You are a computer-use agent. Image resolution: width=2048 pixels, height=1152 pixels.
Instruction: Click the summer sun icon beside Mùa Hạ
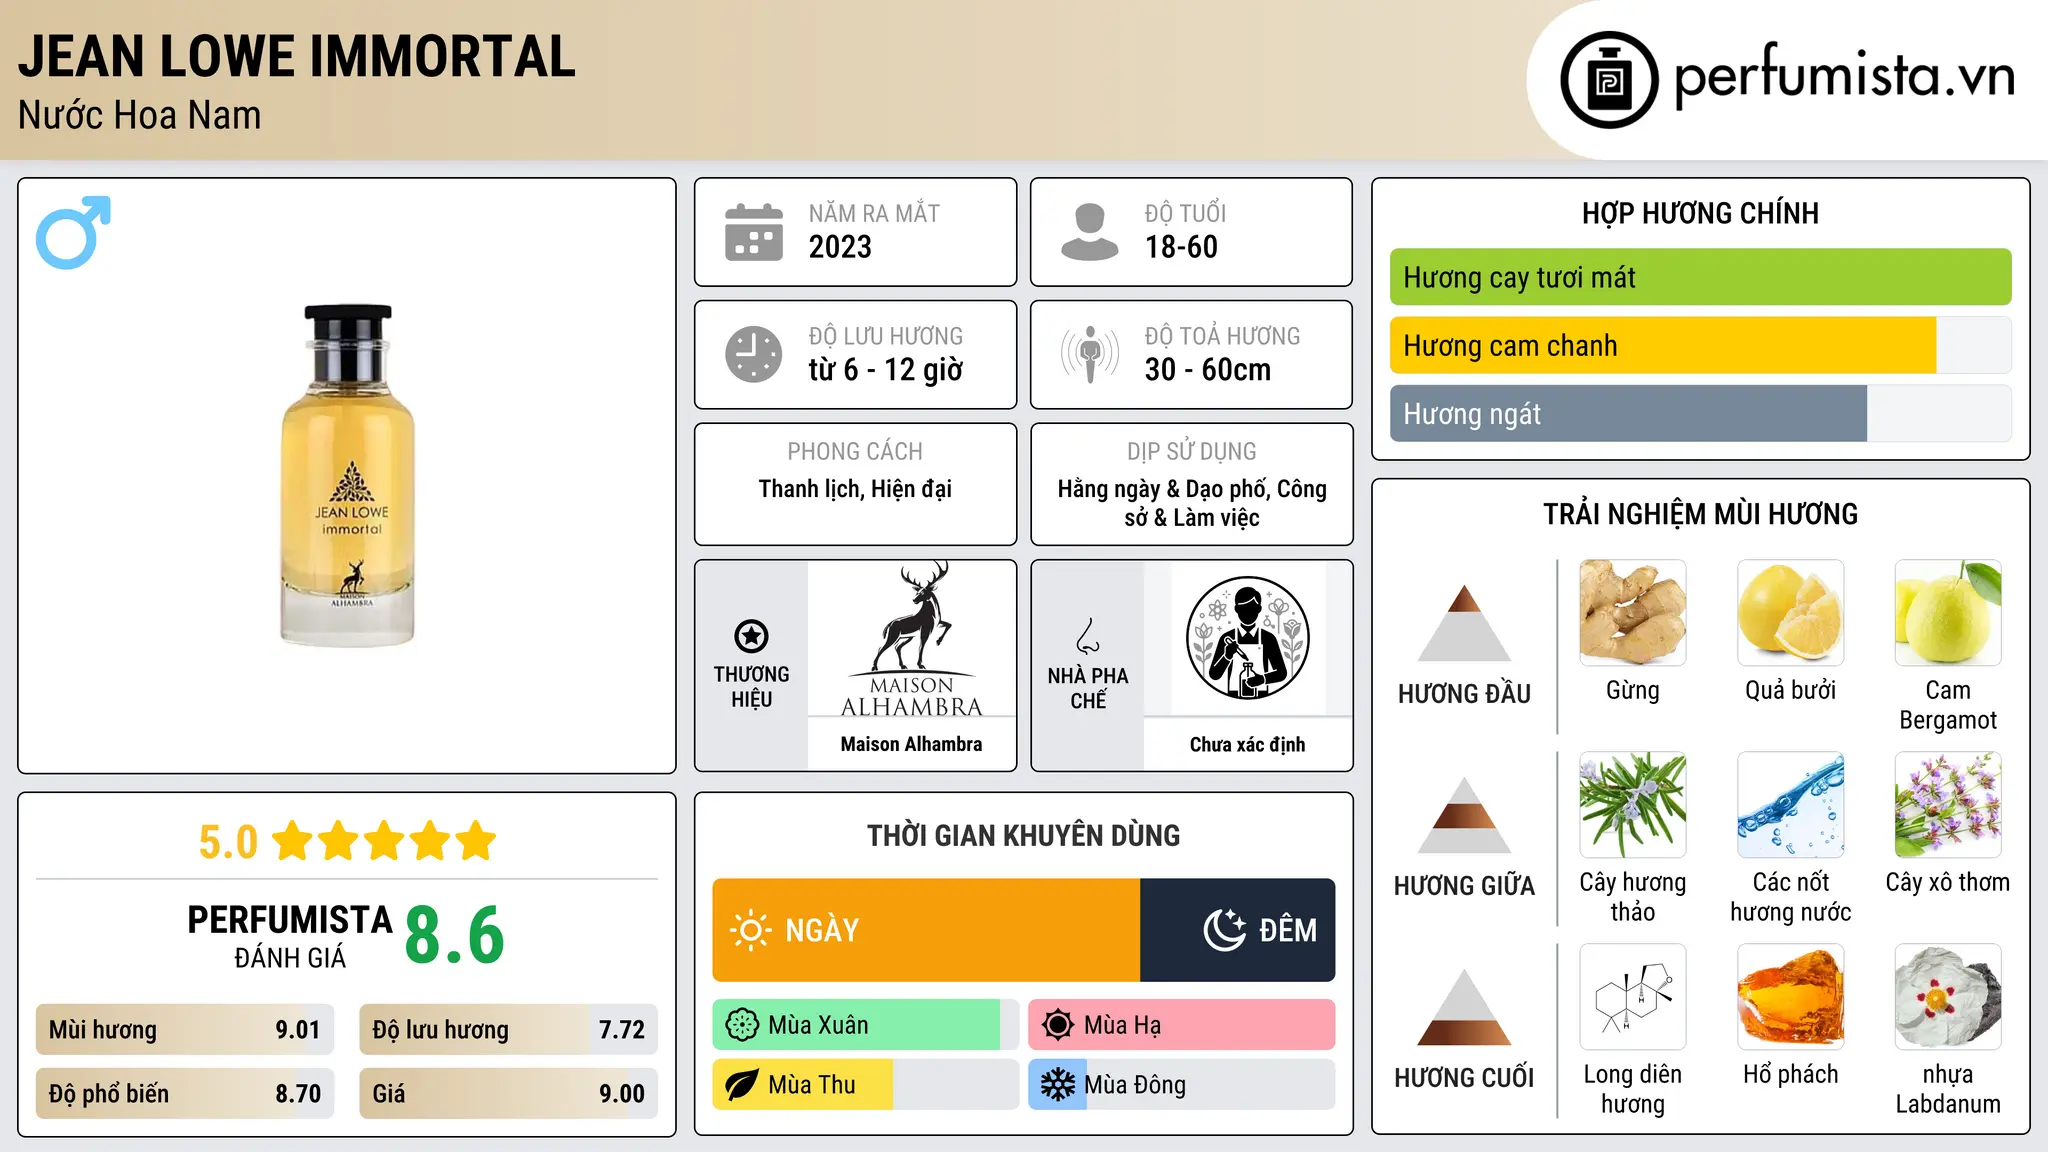[1058, 1025]
